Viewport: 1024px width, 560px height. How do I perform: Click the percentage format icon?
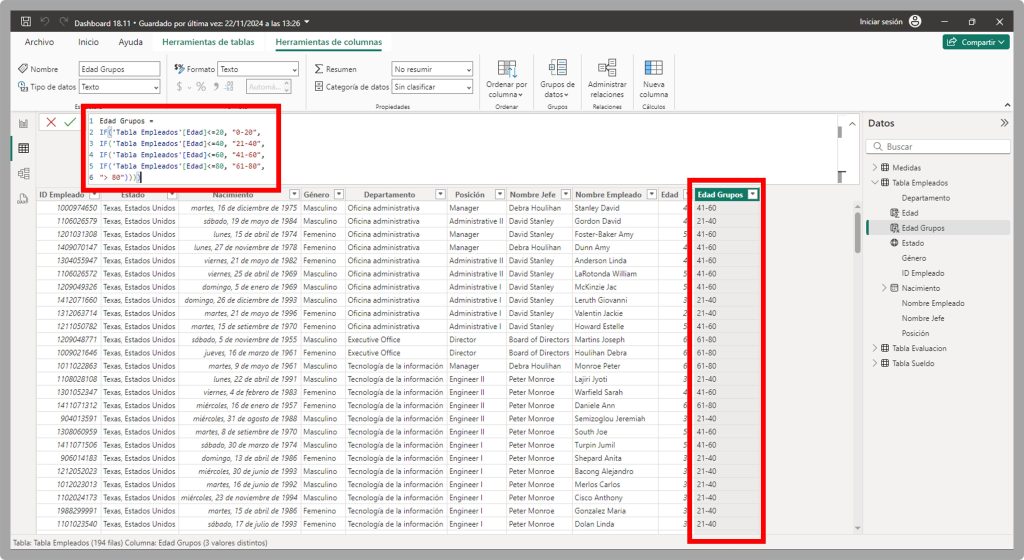(x=200, y=87)
